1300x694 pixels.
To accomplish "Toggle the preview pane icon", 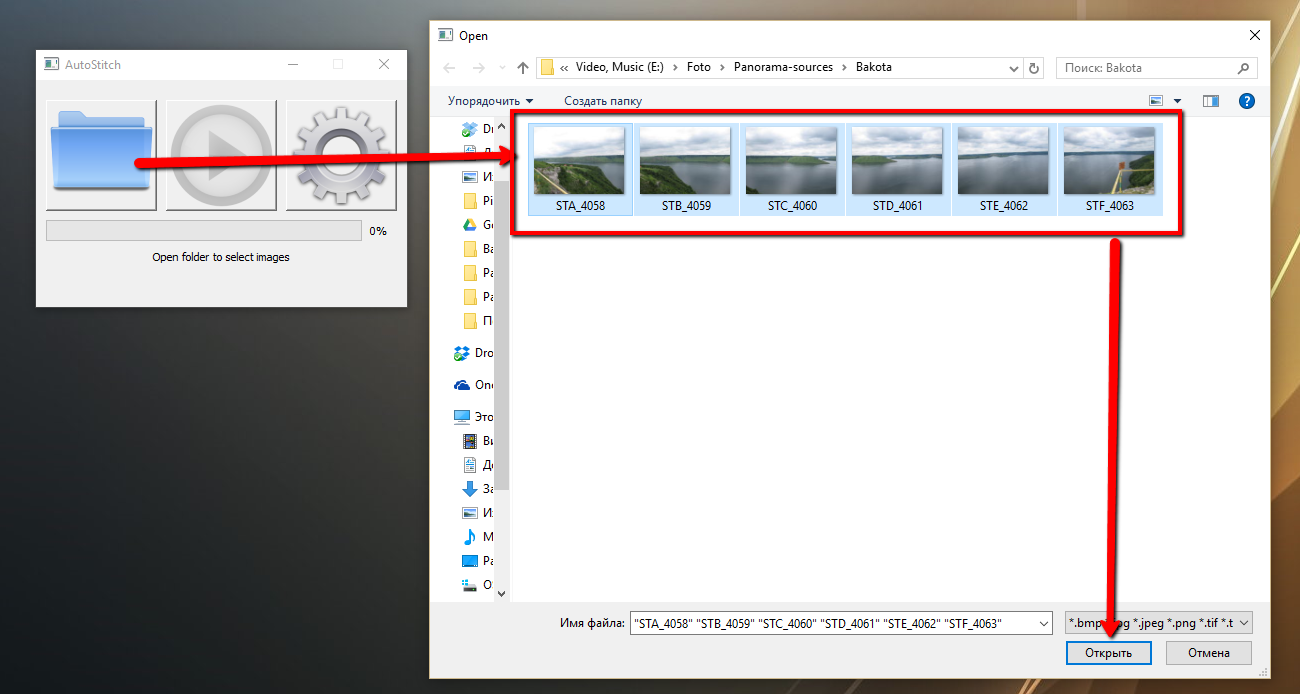I will 1211,101.
